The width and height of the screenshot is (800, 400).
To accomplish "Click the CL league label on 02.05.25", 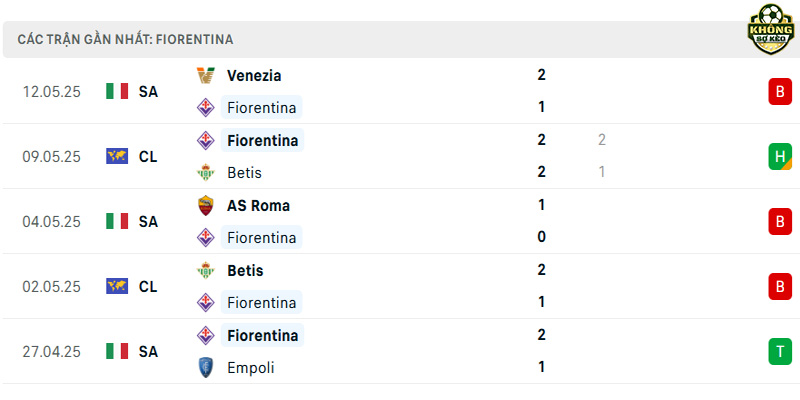I will click(148, 287).
